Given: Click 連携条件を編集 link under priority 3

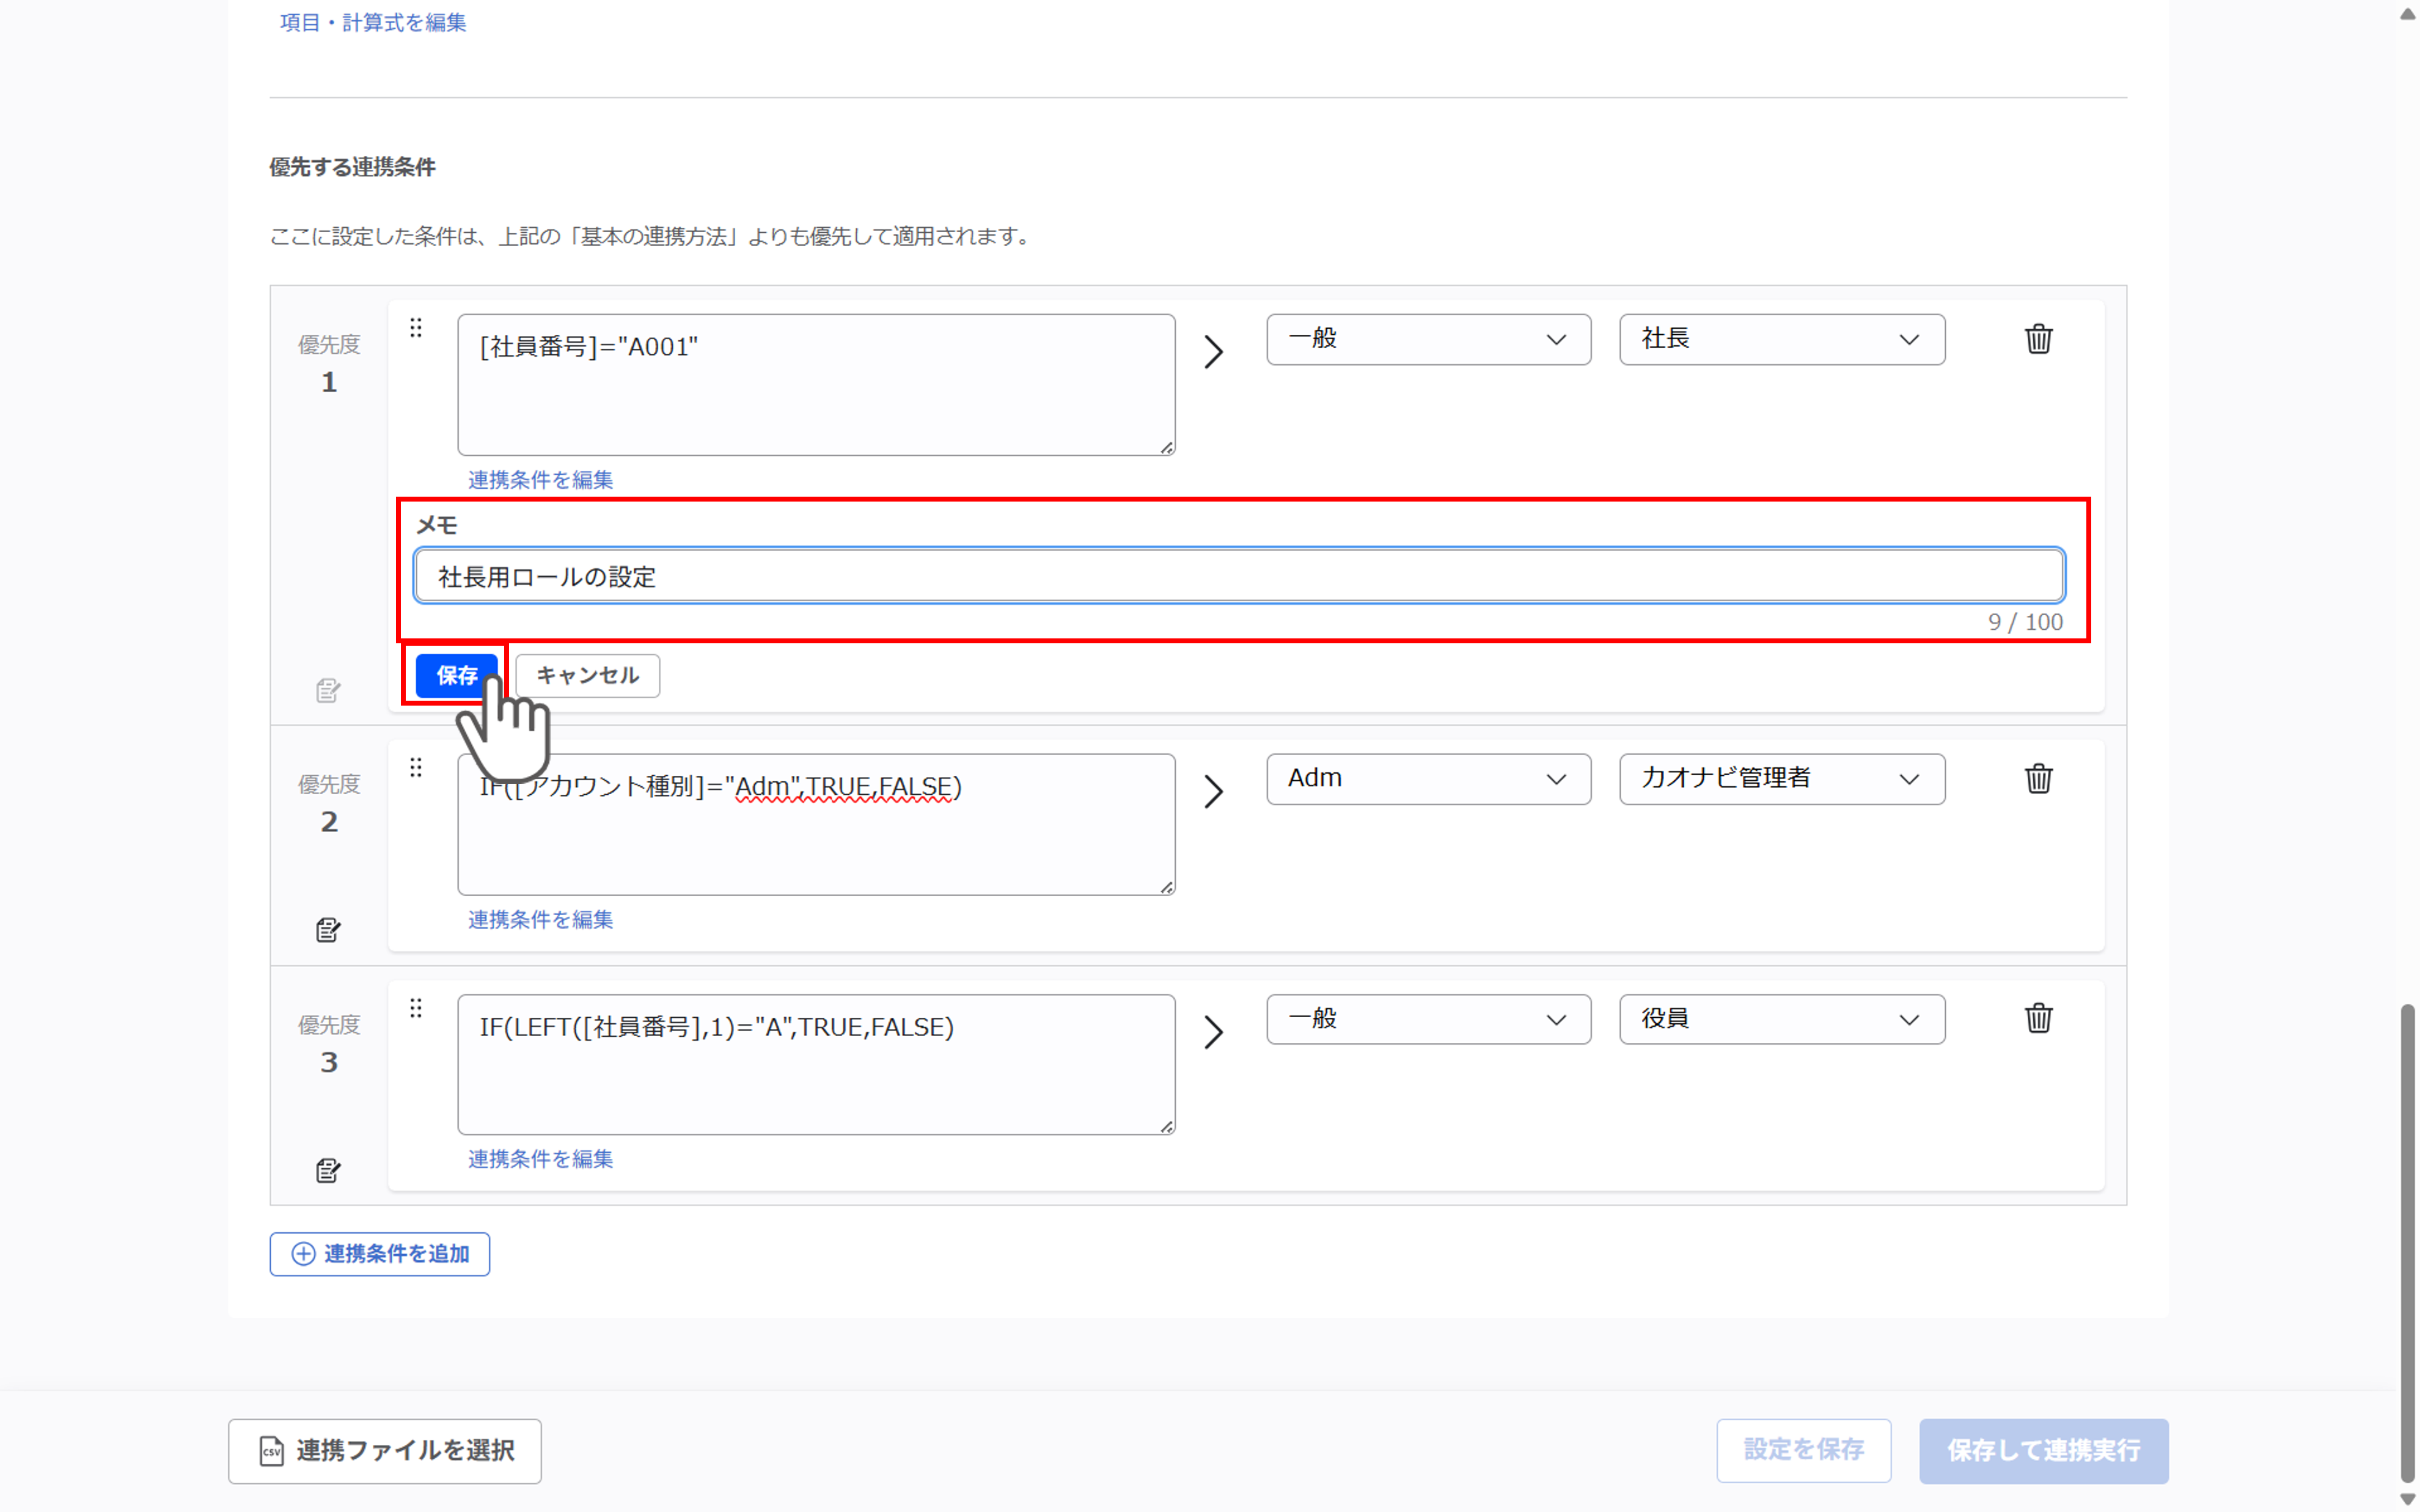Looking at the screenshot, I should 540,1158.
